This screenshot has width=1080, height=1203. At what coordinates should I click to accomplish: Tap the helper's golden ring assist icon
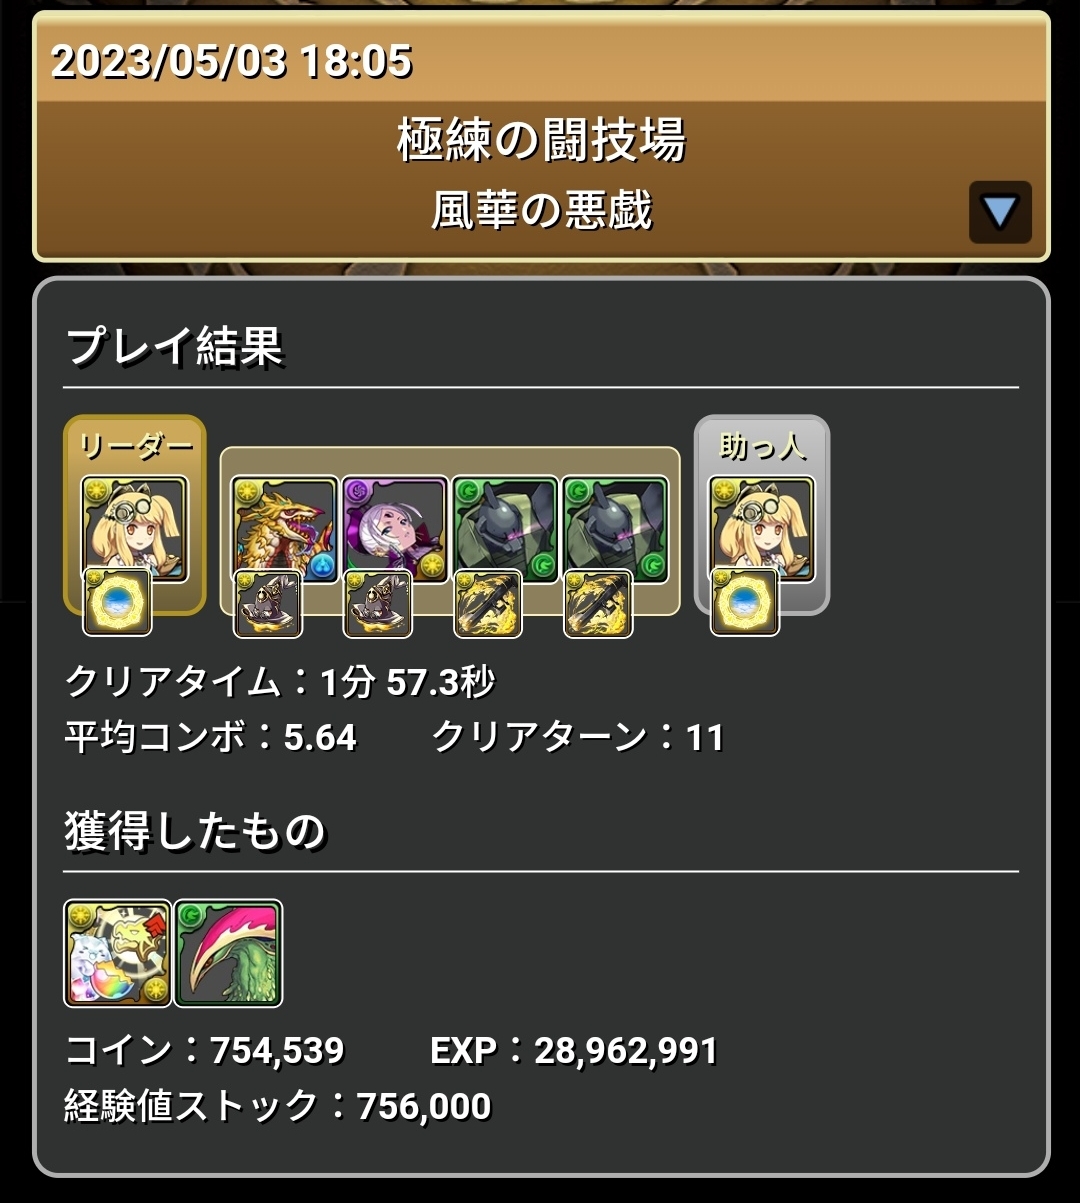pyautogui.click(x=745, y=602)
